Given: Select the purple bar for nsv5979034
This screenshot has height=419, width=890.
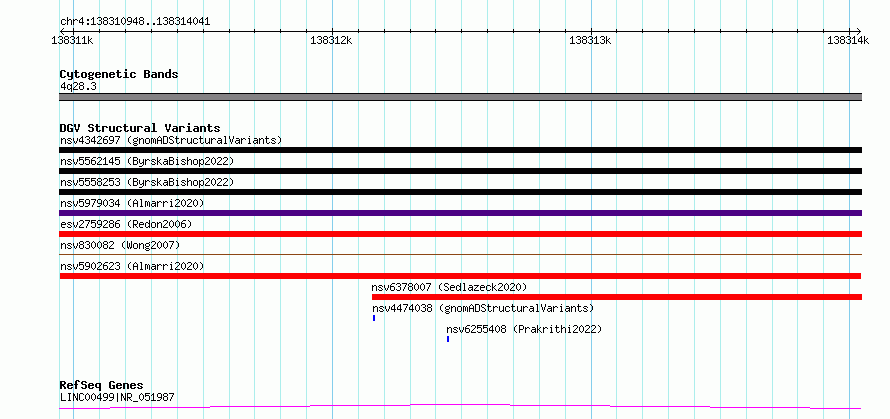Looking at the screenshot, I should pyautogui.click(x=460, y=213).
